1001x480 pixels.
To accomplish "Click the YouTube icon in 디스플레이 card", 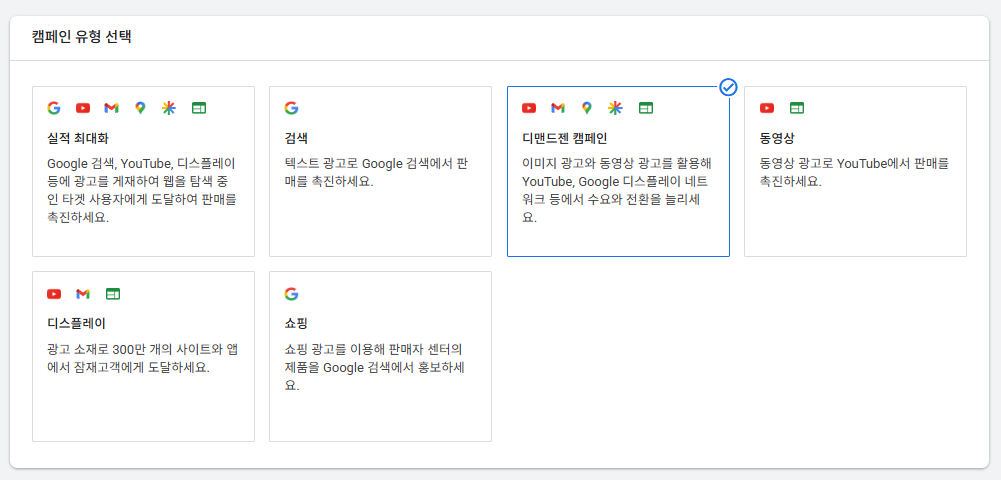I will pos(54,294).
